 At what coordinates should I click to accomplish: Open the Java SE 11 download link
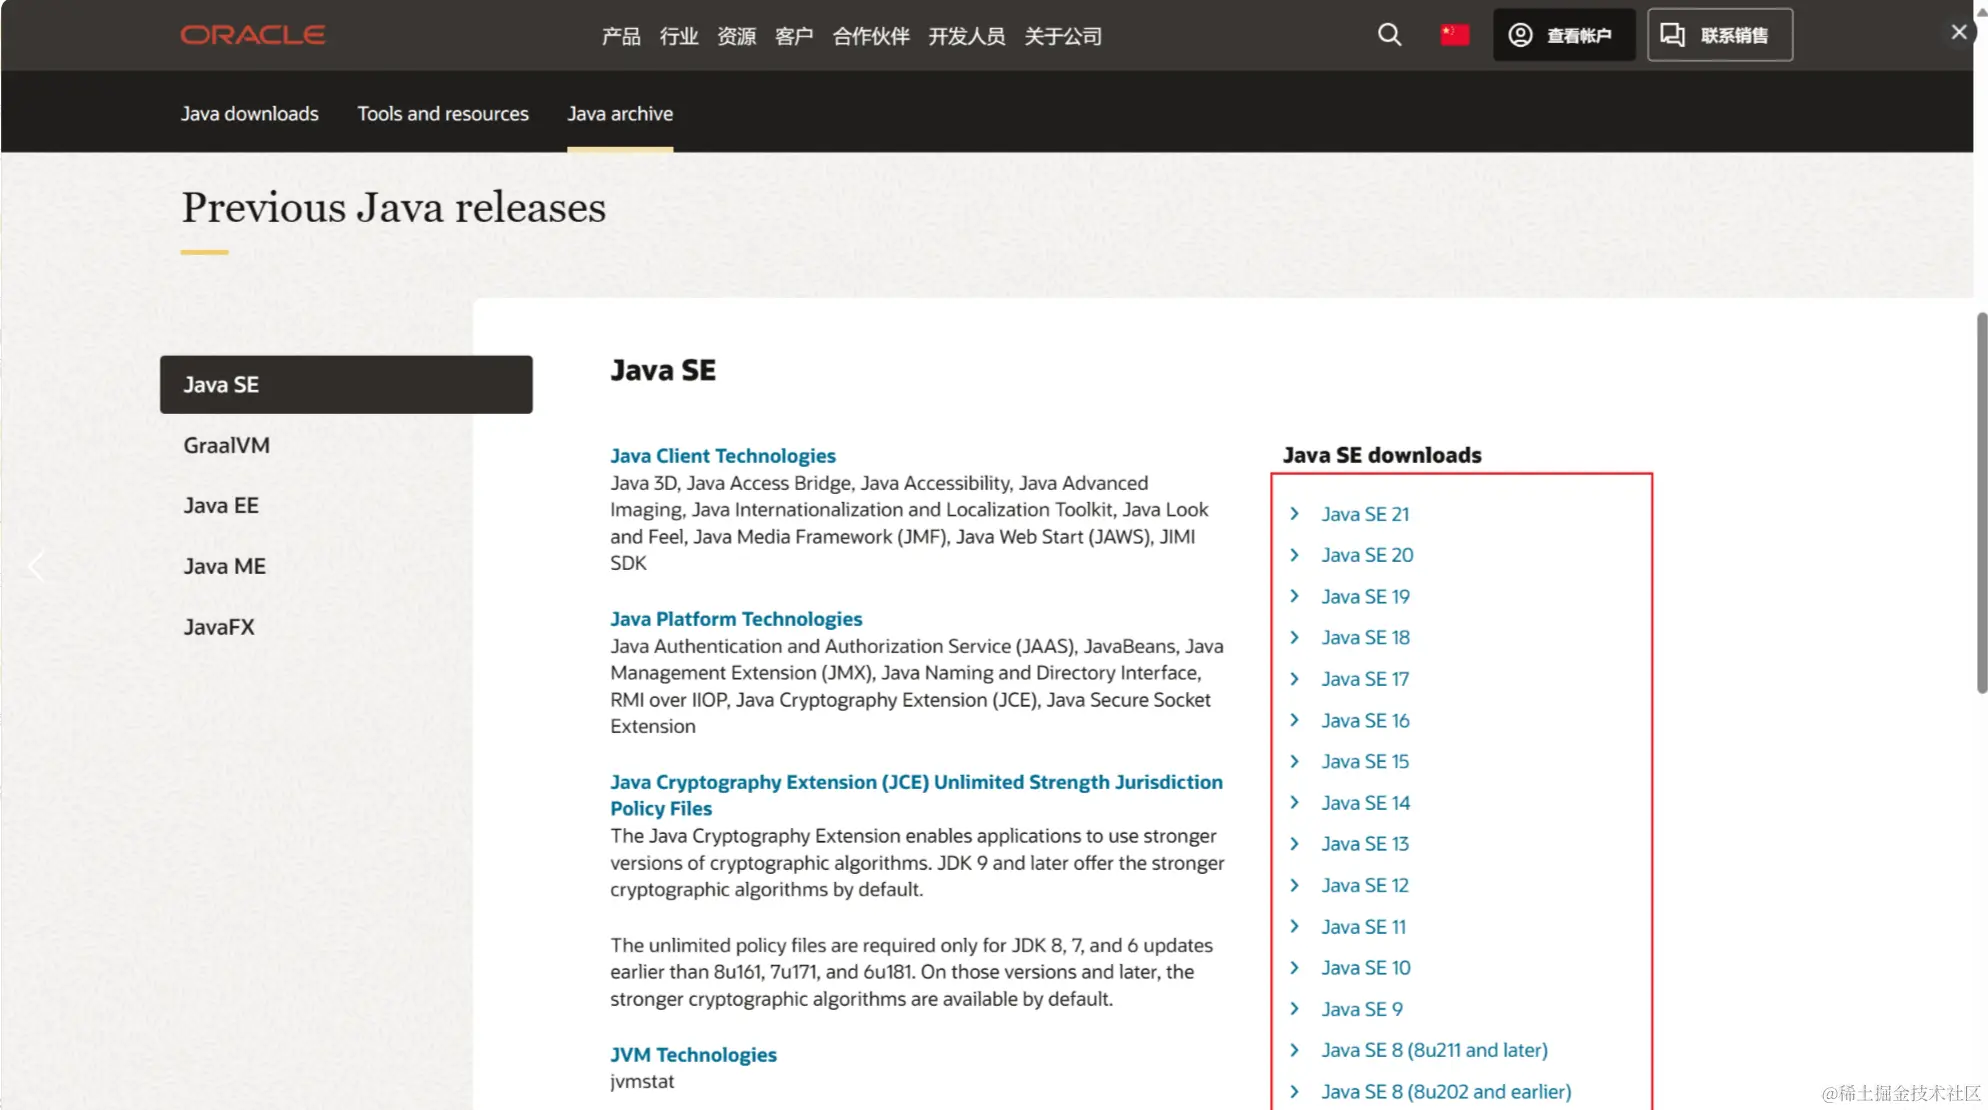[x=1363, y=927]
